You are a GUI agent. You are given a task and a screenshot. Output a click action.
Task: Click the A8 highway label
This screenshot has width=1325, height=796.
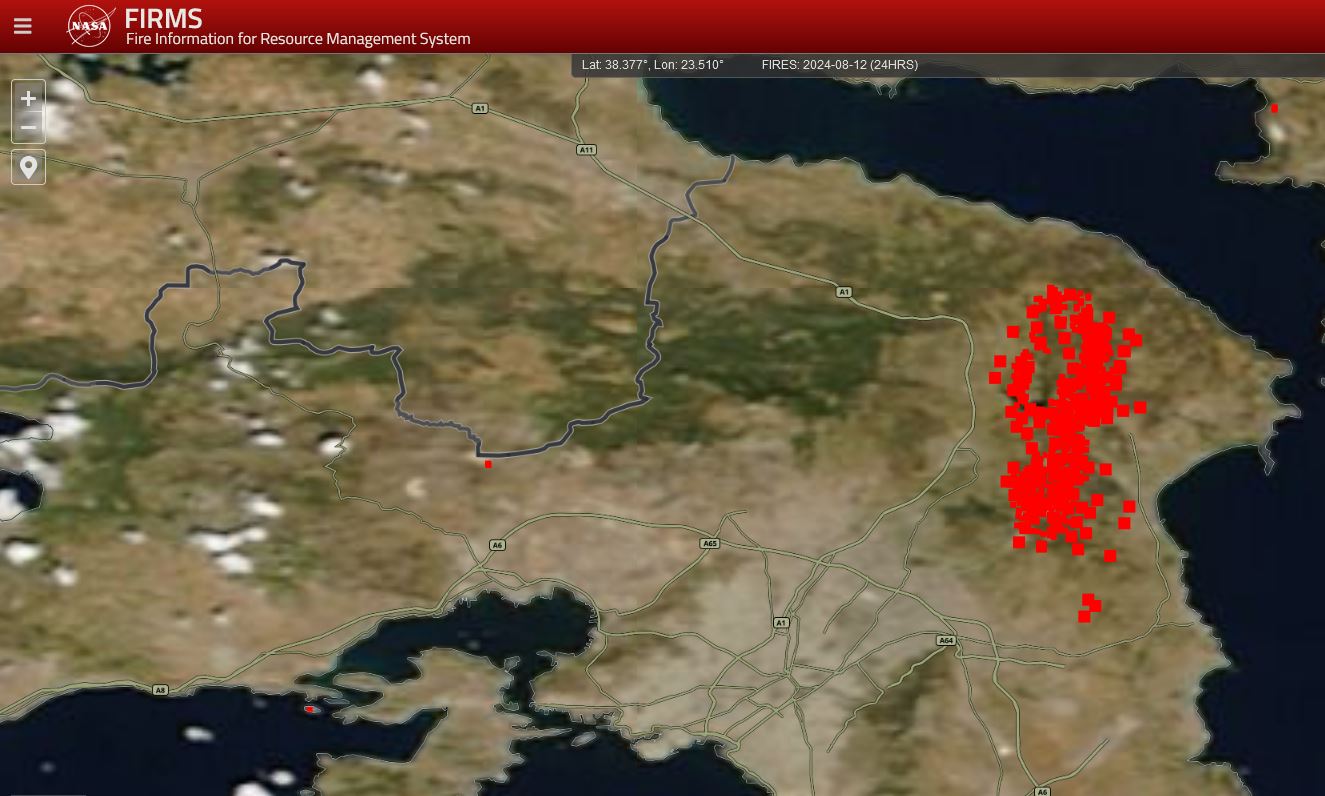click(x=160, y=690)
